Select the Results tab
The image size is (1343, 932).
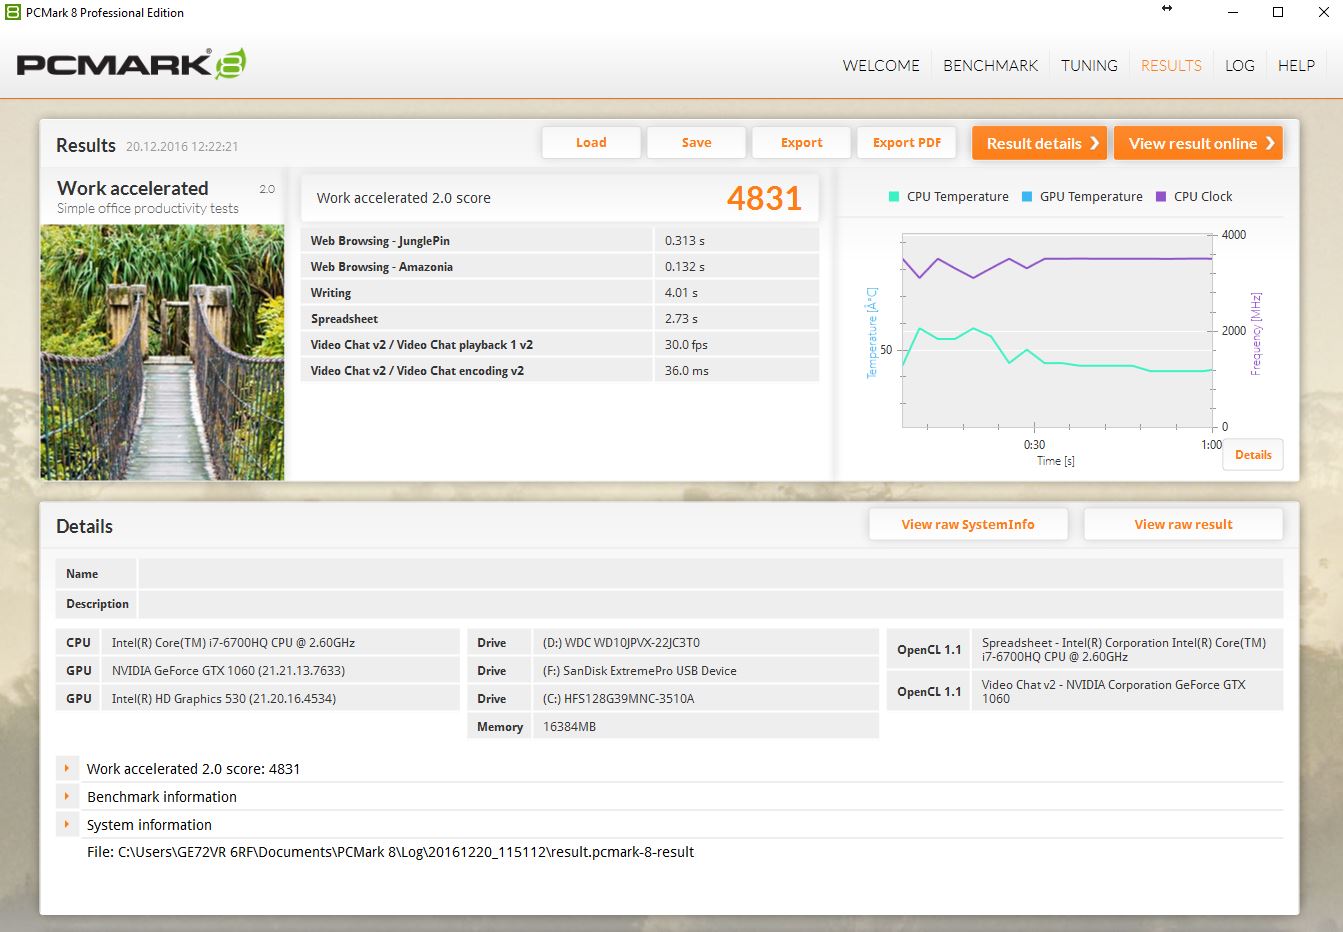point(1171,65)
